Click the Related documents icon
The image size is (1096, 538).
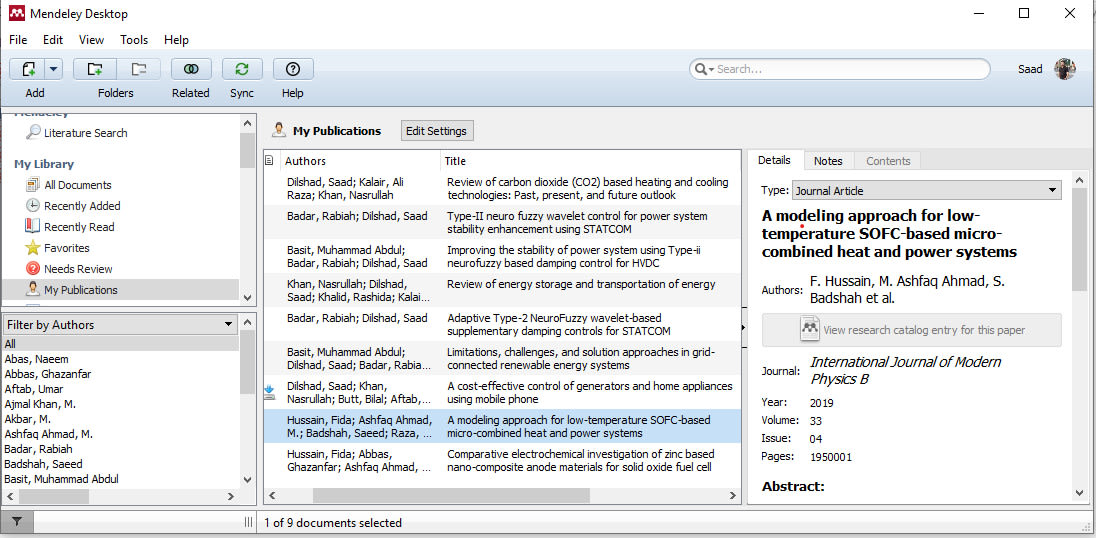tap(191, 69)
